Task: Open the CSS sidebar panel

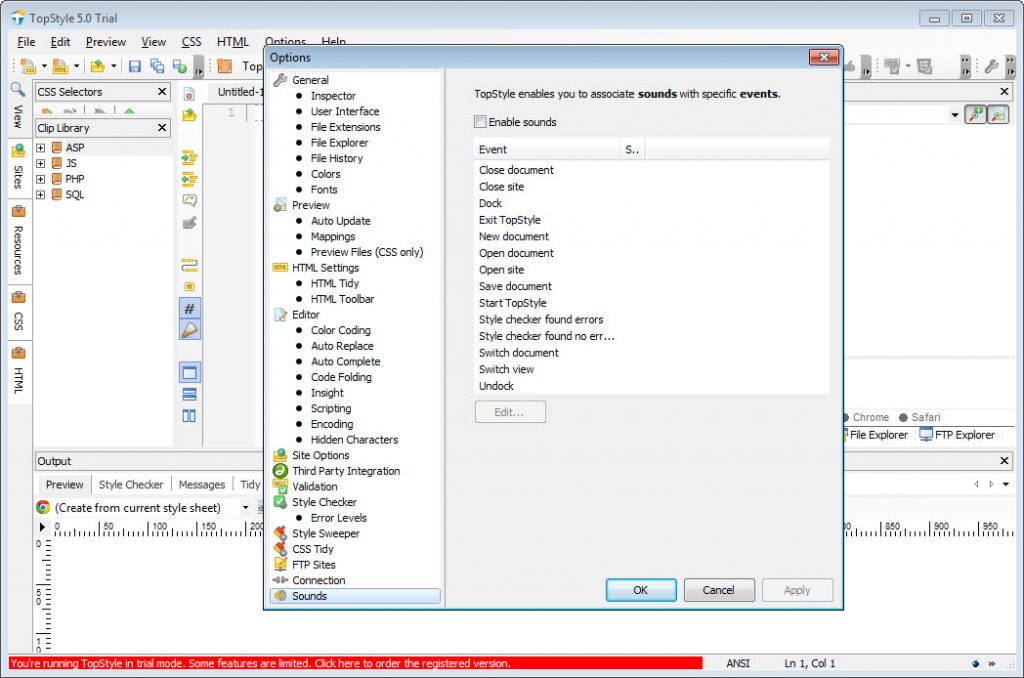Action: 18,311
